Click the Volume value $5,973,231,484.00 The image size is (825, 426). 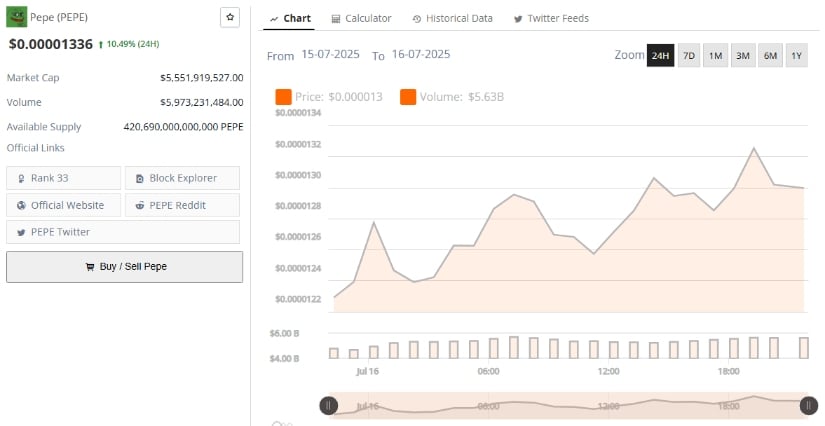202,103
